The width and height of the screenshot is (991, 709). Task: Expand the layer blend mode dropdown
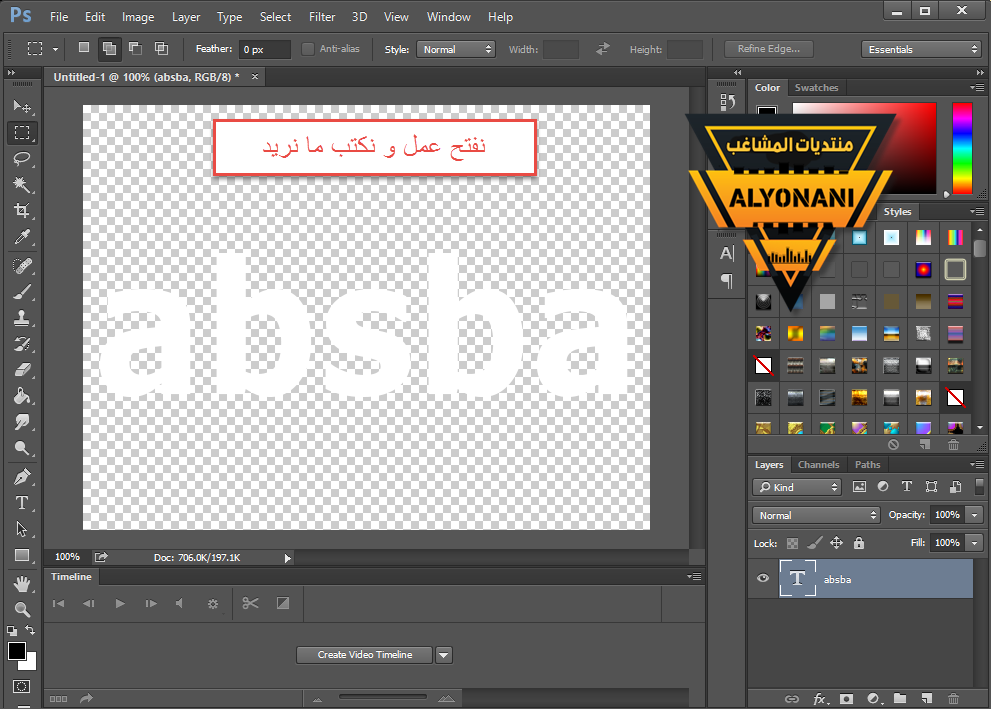(816, 515)
